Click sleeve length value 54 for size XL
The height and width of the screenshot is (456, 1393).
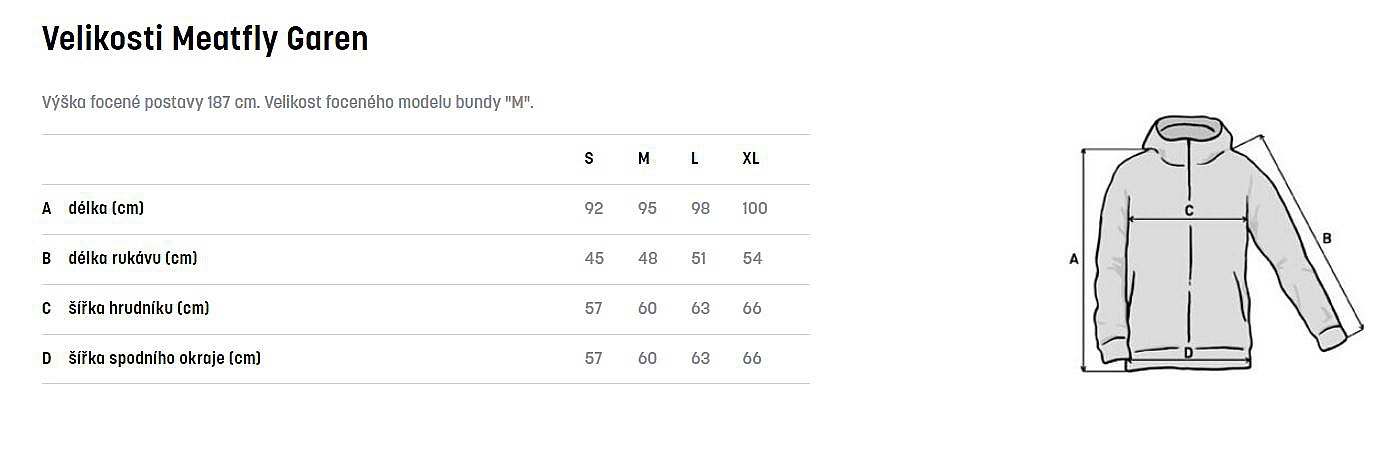tap(753, 259)
